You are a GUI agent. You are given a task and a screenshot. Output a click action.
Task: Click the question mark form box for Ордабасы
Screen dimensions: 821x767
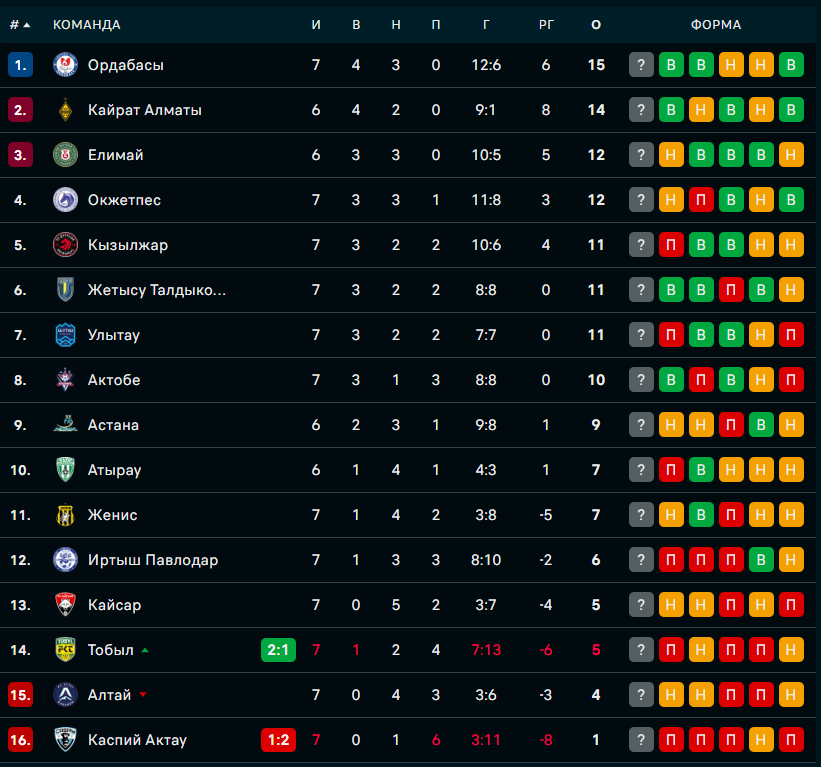click(641, 65)
